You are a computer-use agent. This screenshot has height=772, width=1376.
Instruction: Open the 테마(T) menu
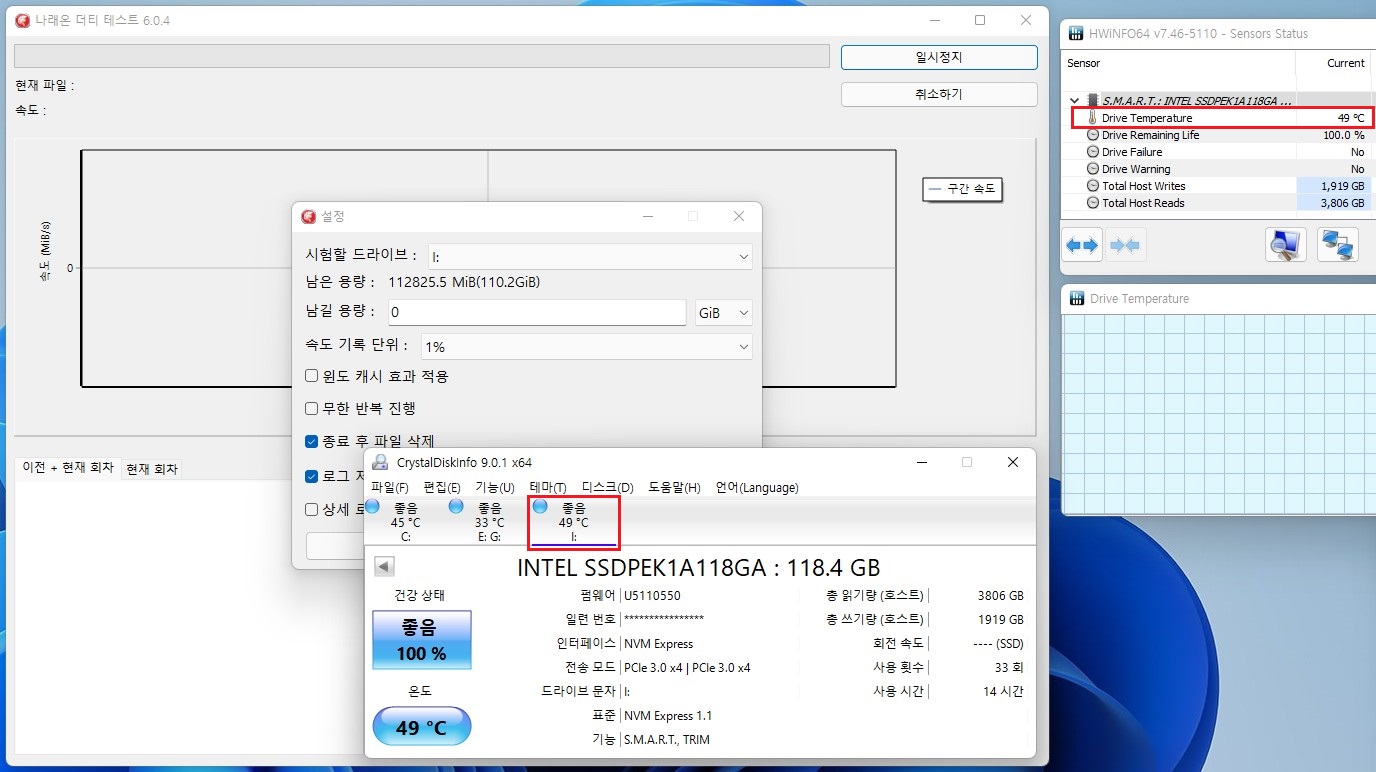(548, 488)
